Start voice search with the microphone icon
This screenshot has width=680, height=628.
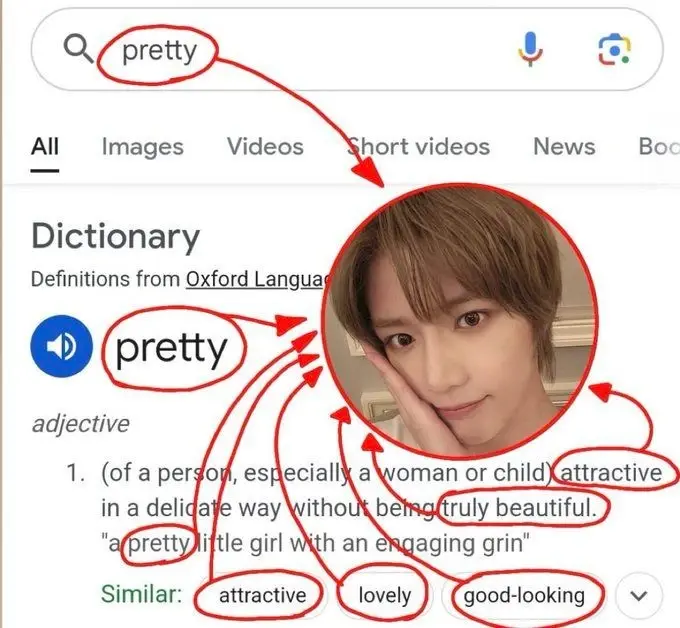tap(530, 50)
